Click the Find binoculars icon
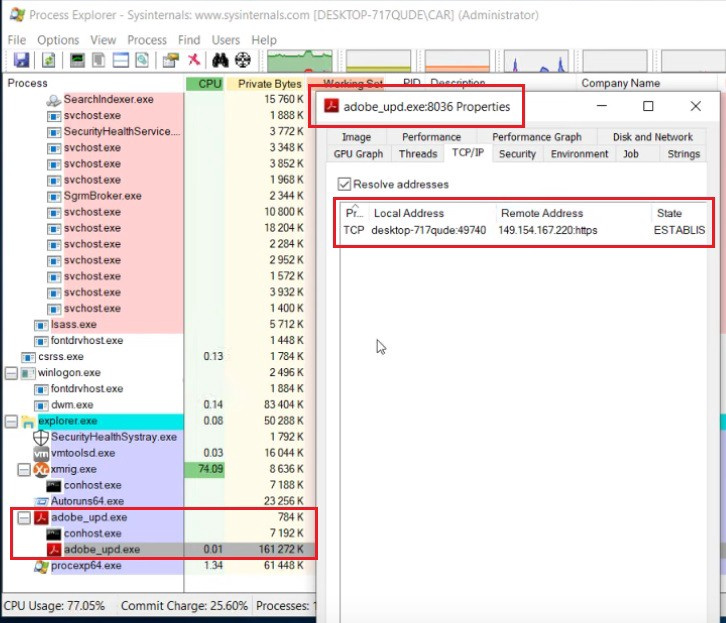Screen dimensions: 726x623 [219, 61]
